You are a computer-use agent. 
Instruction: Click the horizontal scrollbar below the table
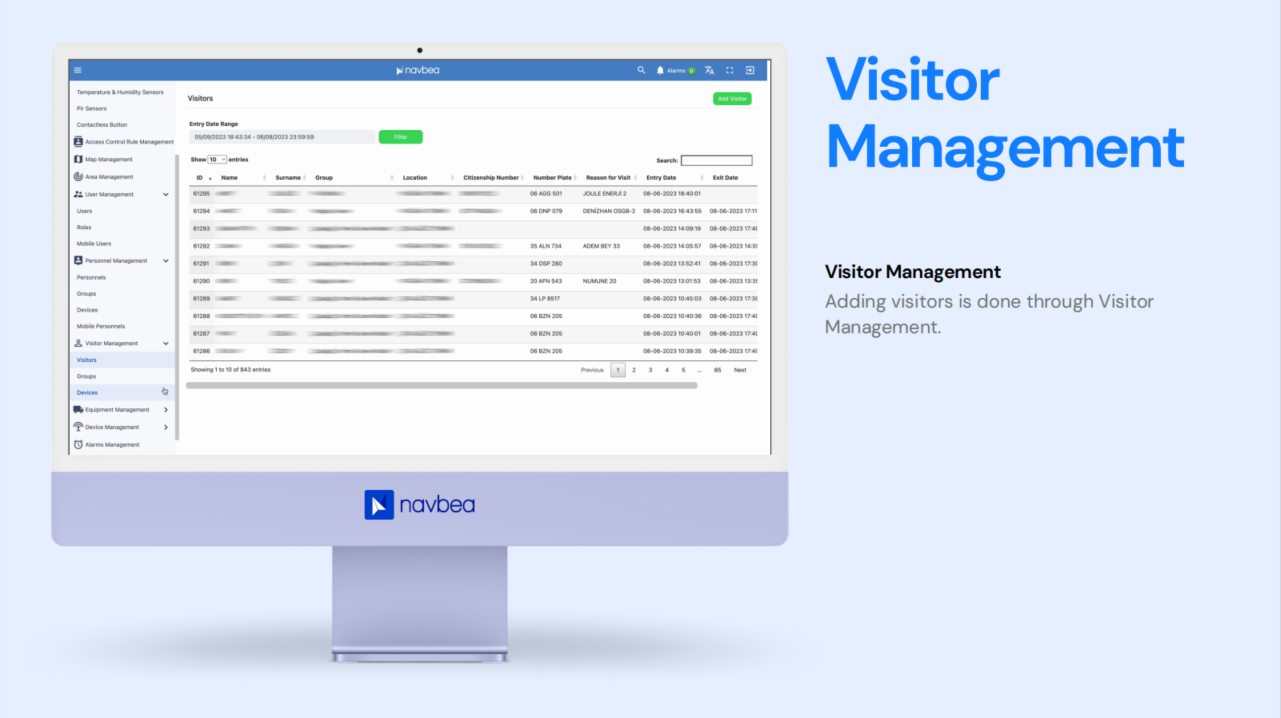[441, 385]
